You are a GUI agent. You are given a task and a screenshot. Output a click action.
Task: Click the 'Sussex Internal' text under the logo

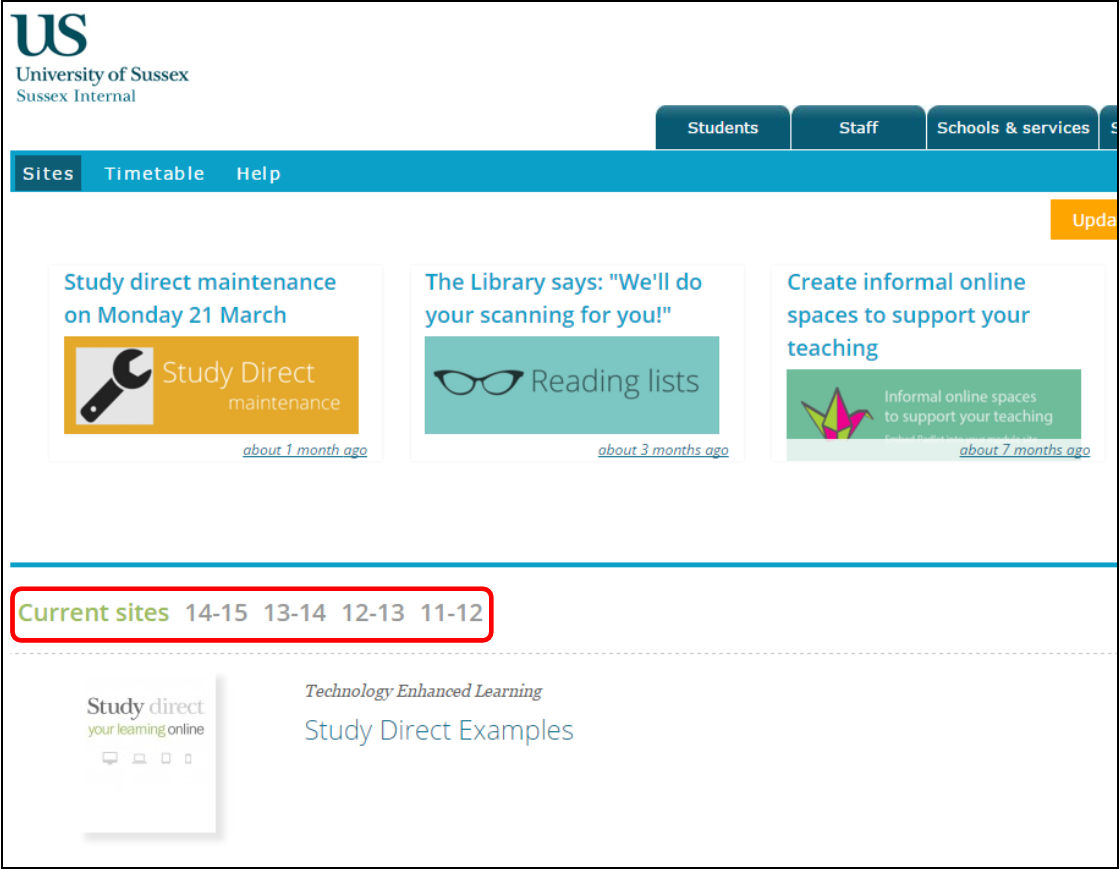coord(76,96)
